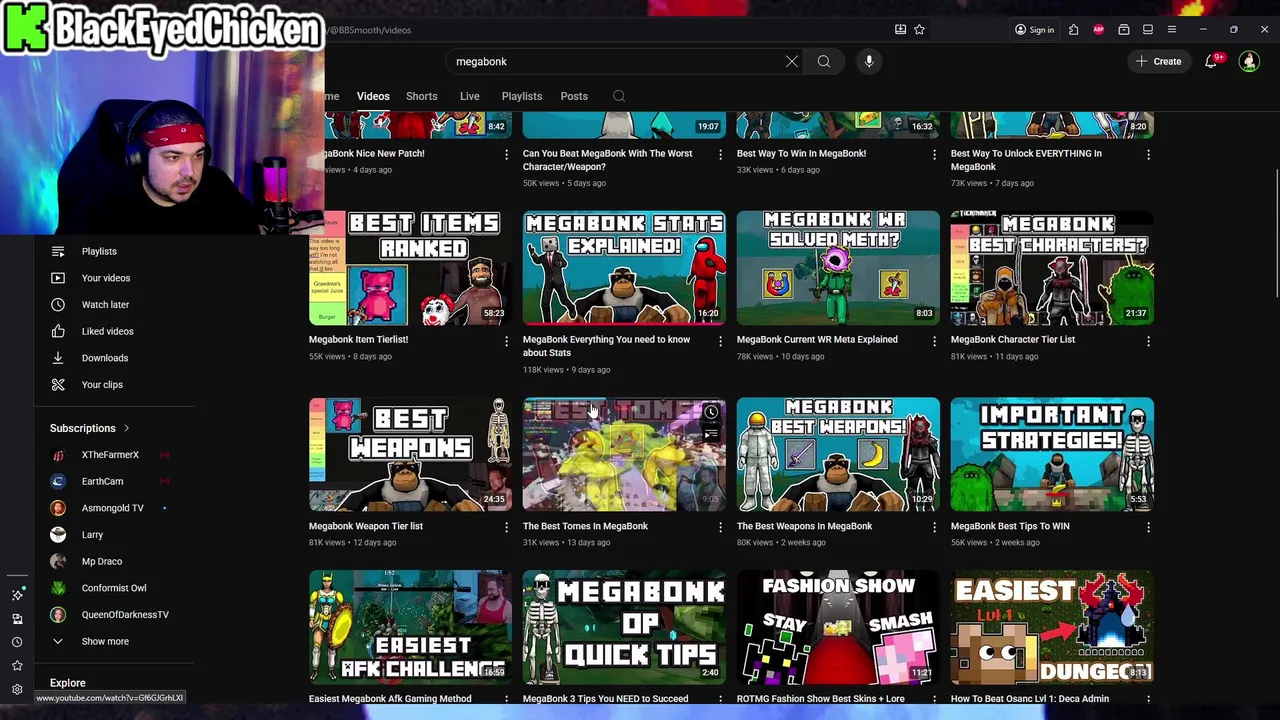Open the Mp Draco subscription
The width and height of the screenshot is (1280, 720).
pyautogui.click(x=102, y=561)
